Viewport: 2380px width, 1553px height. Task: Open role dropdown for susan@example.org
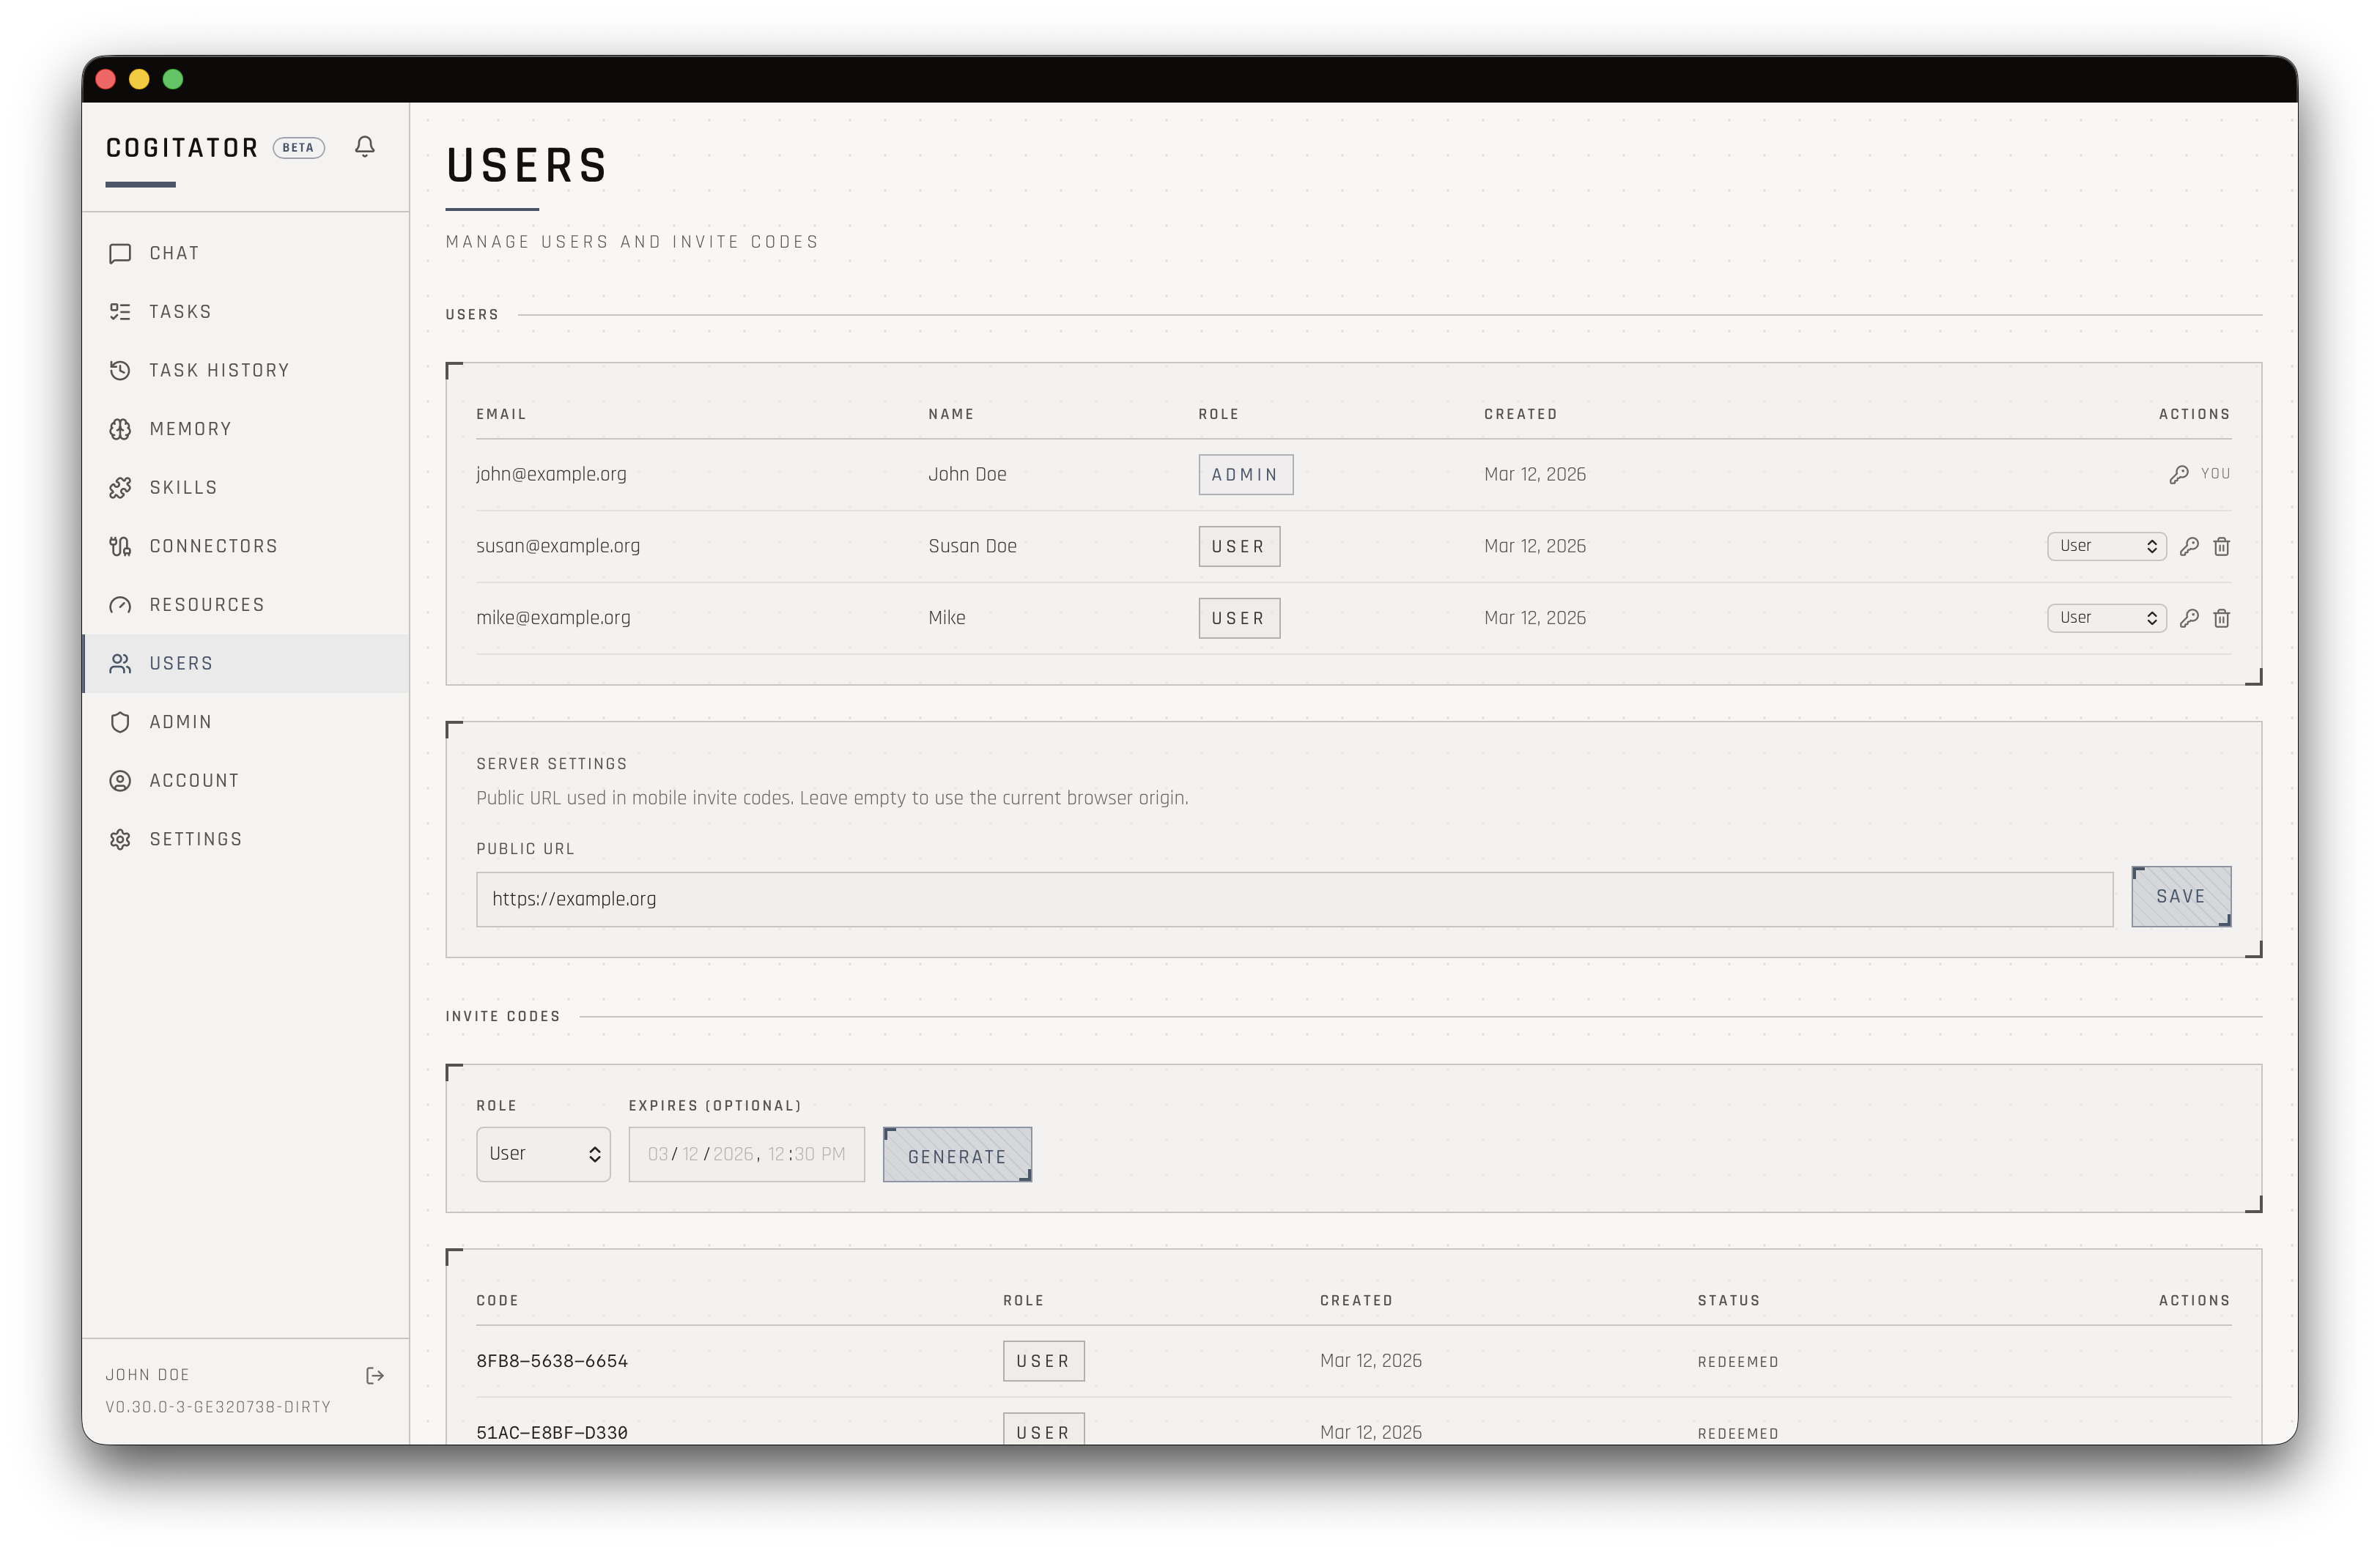(x=2107, y=546)
